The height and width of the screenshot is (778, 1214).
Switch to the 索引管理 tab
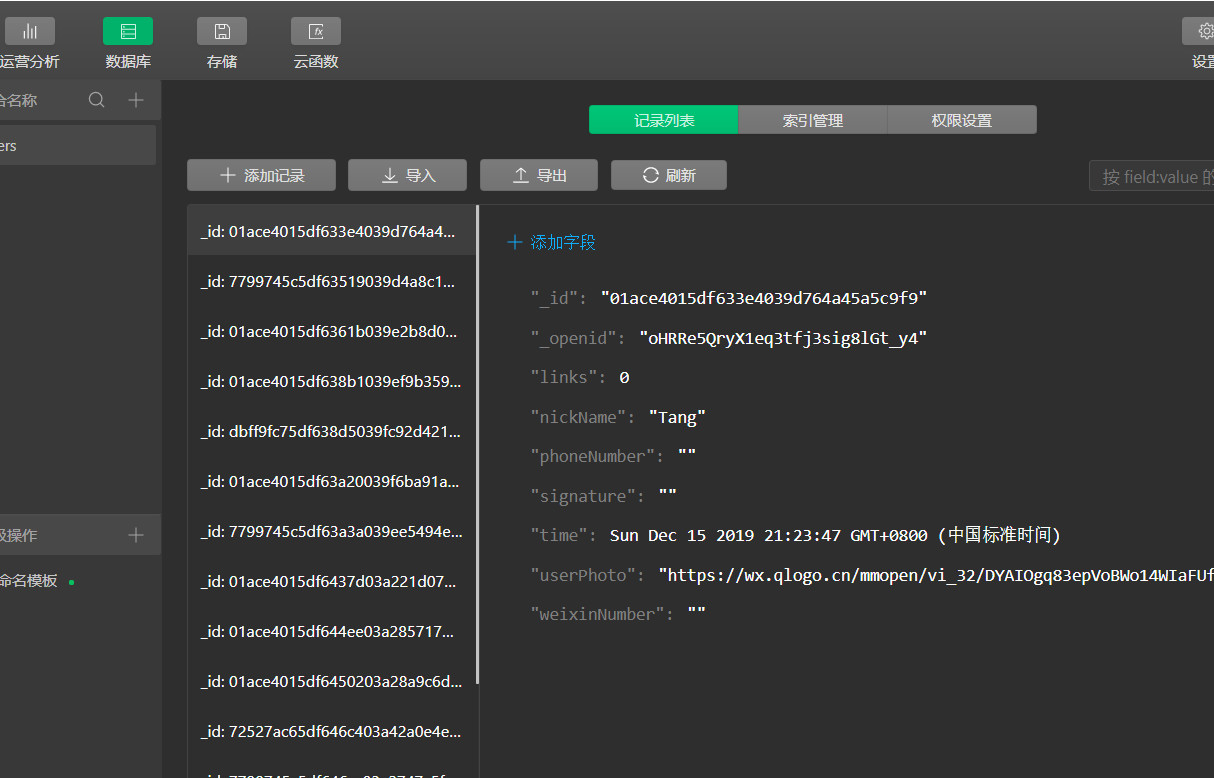coord(812,120)
